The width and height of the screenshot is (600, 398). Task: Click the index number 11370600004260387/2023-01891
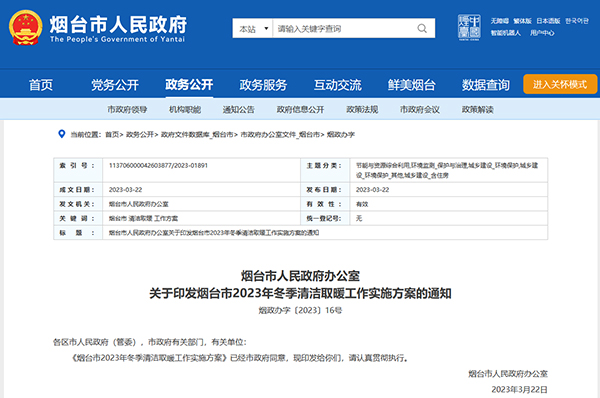[158, 165]
